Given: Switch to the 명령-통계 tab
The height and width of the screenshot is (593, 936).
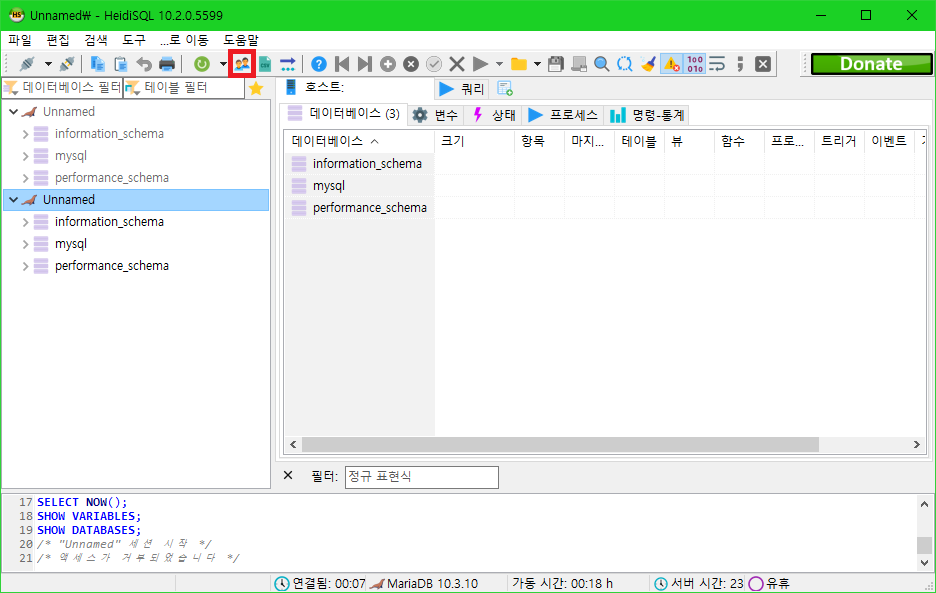Looking at the screenshot, I should pos(647,115).
